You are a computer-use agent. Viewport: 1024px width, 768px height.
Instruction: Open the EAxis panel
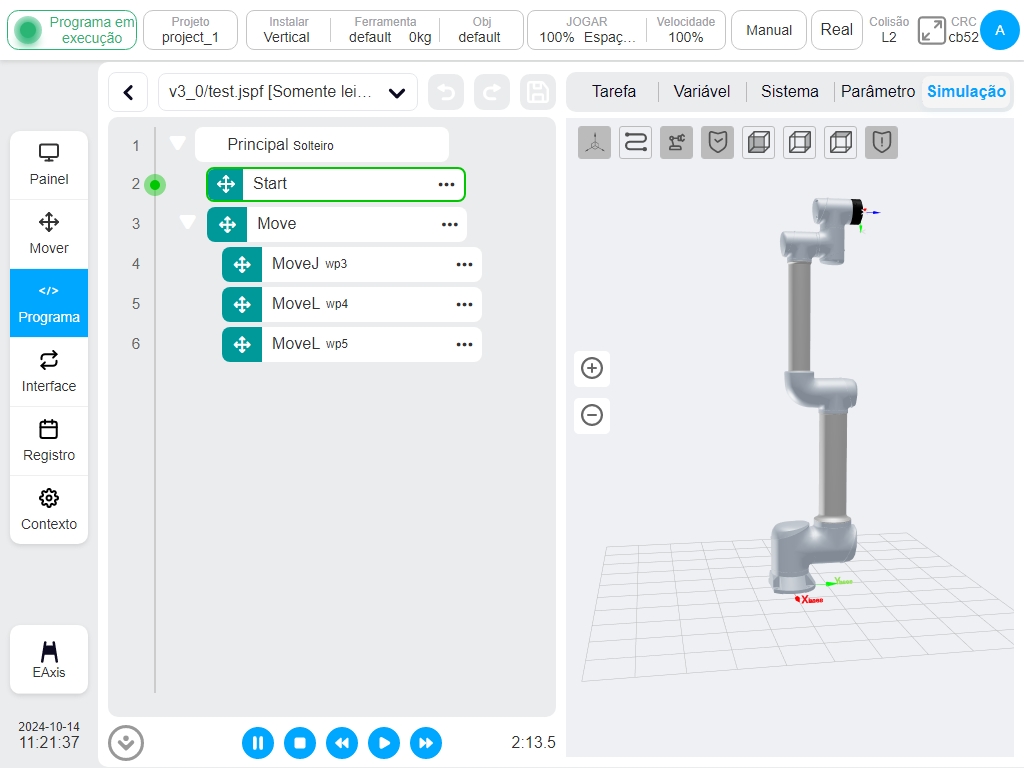[x=49, y=660]
